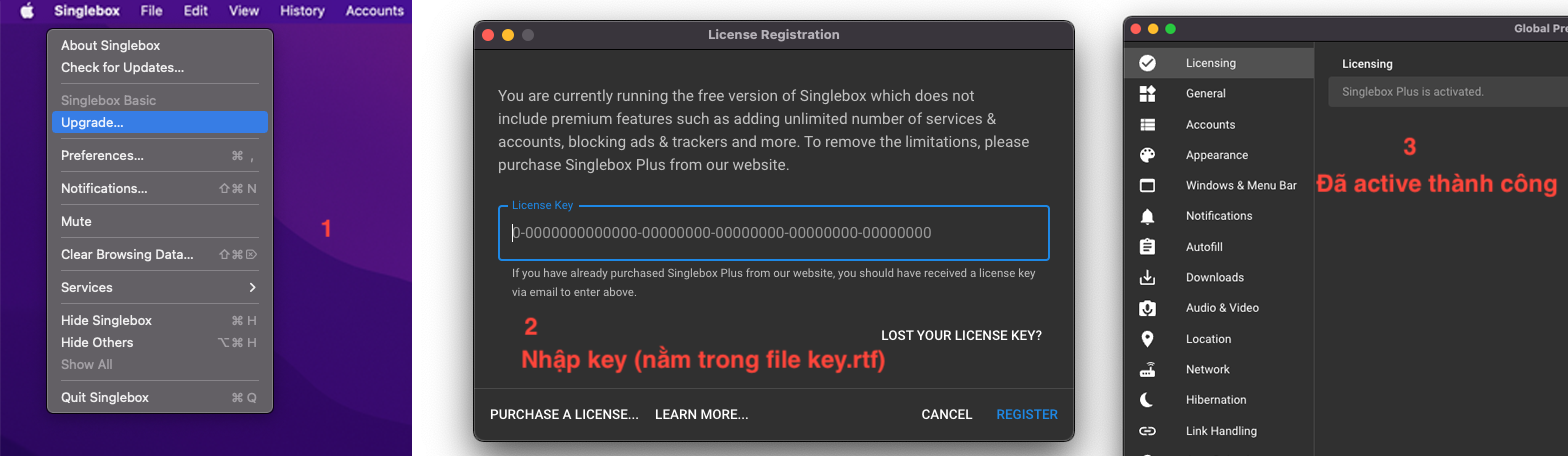Choose Upgrade... from the Singlebox menu
The image size is (1568, 456).
click(x=159, y=122)
